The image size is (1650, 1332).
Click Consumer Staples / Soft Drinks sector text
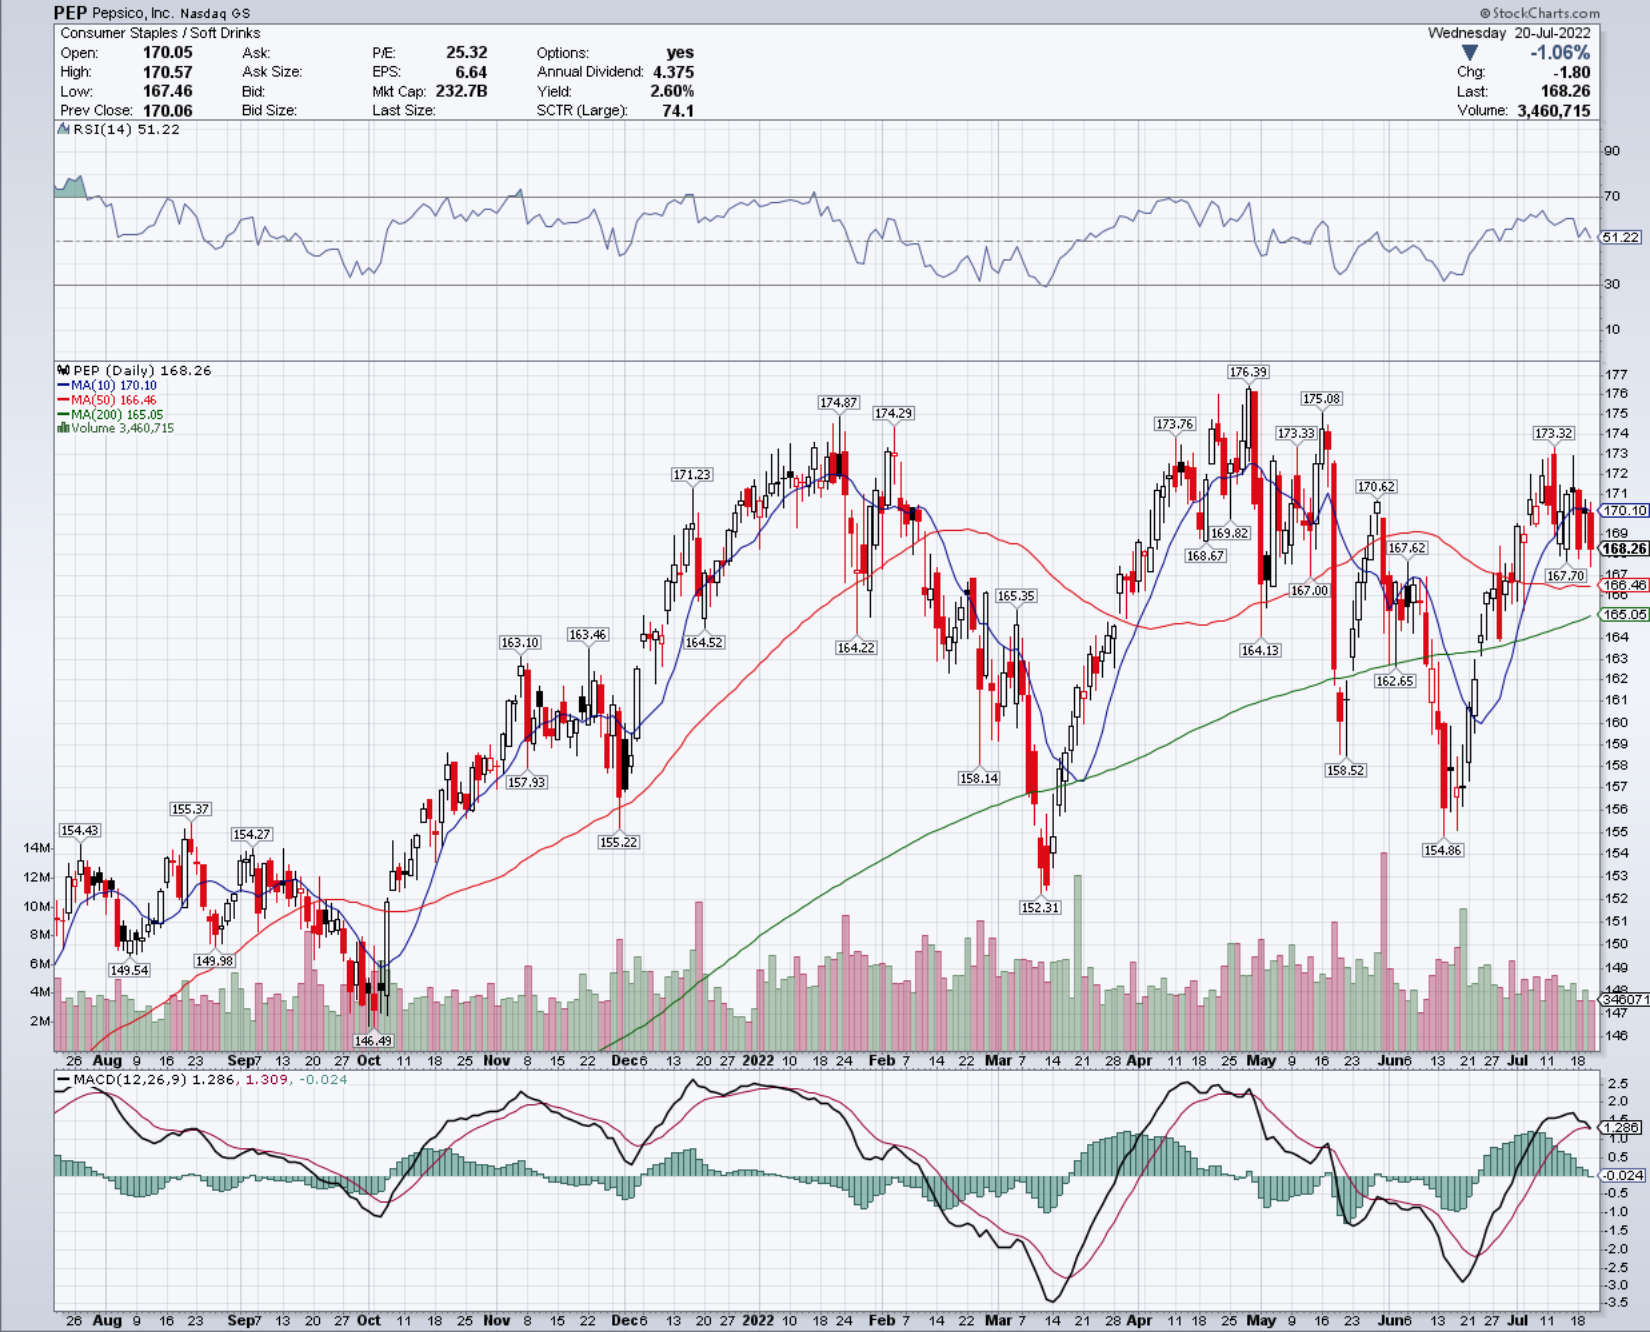[160, 33]
